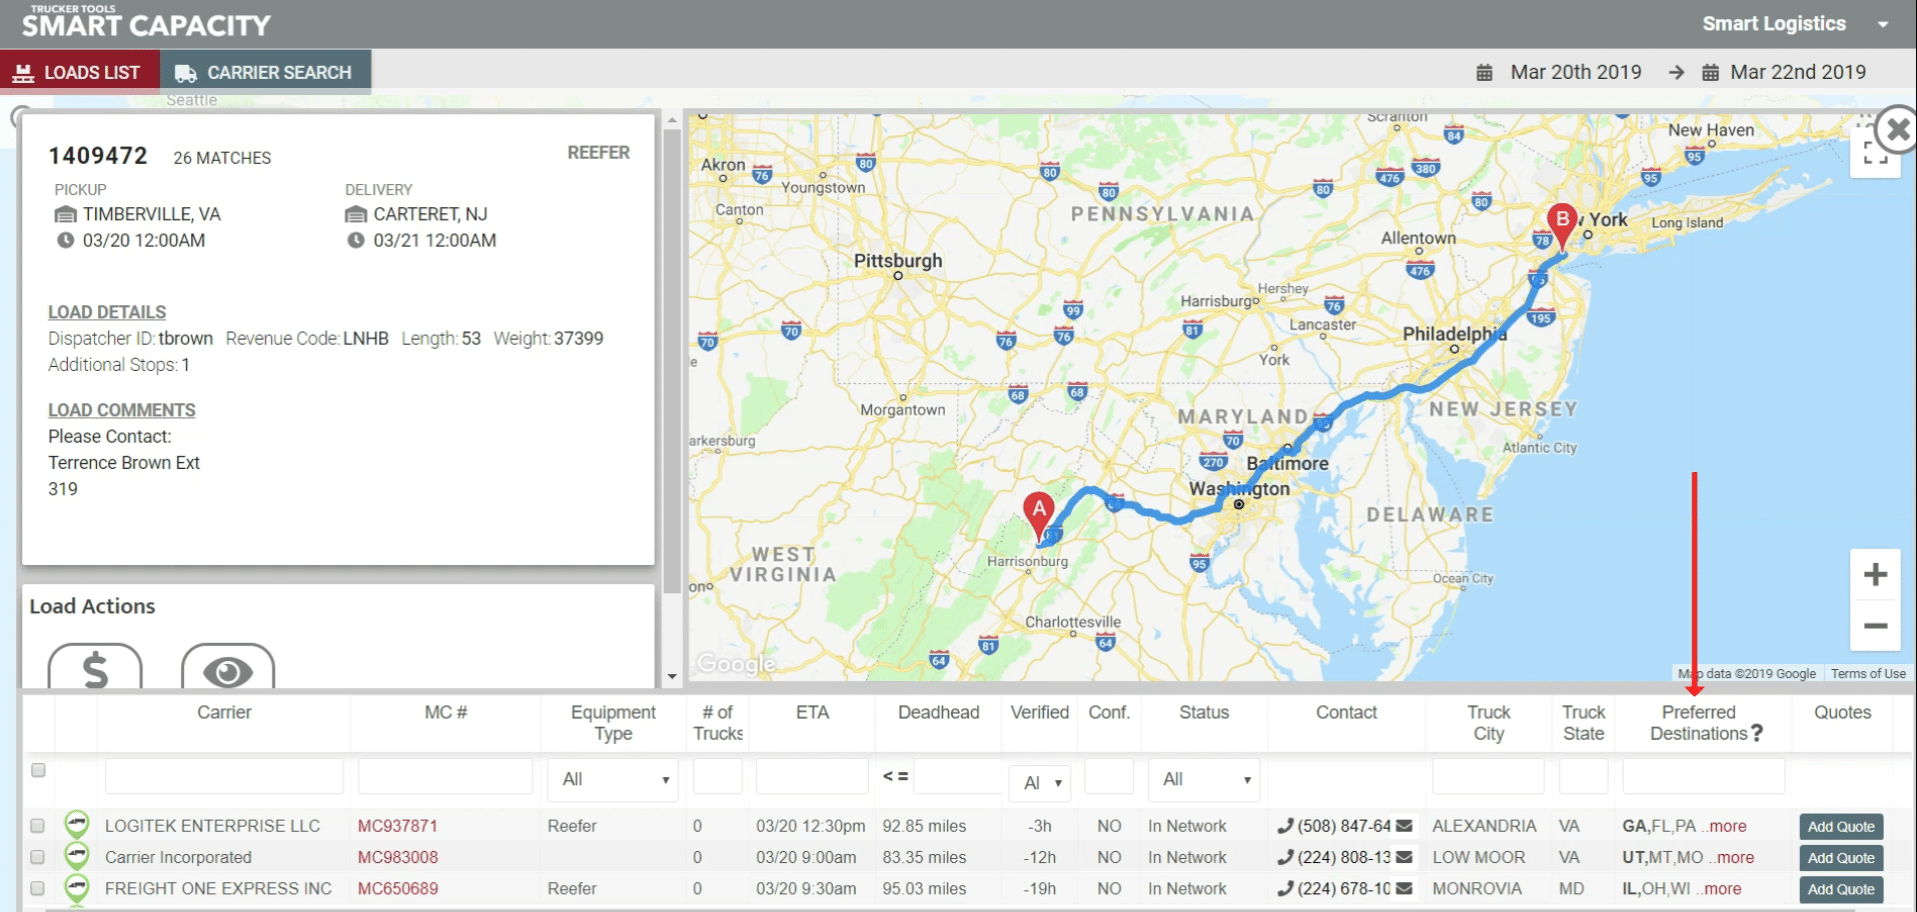Open MC983008 carrier link

click(398, 857)
